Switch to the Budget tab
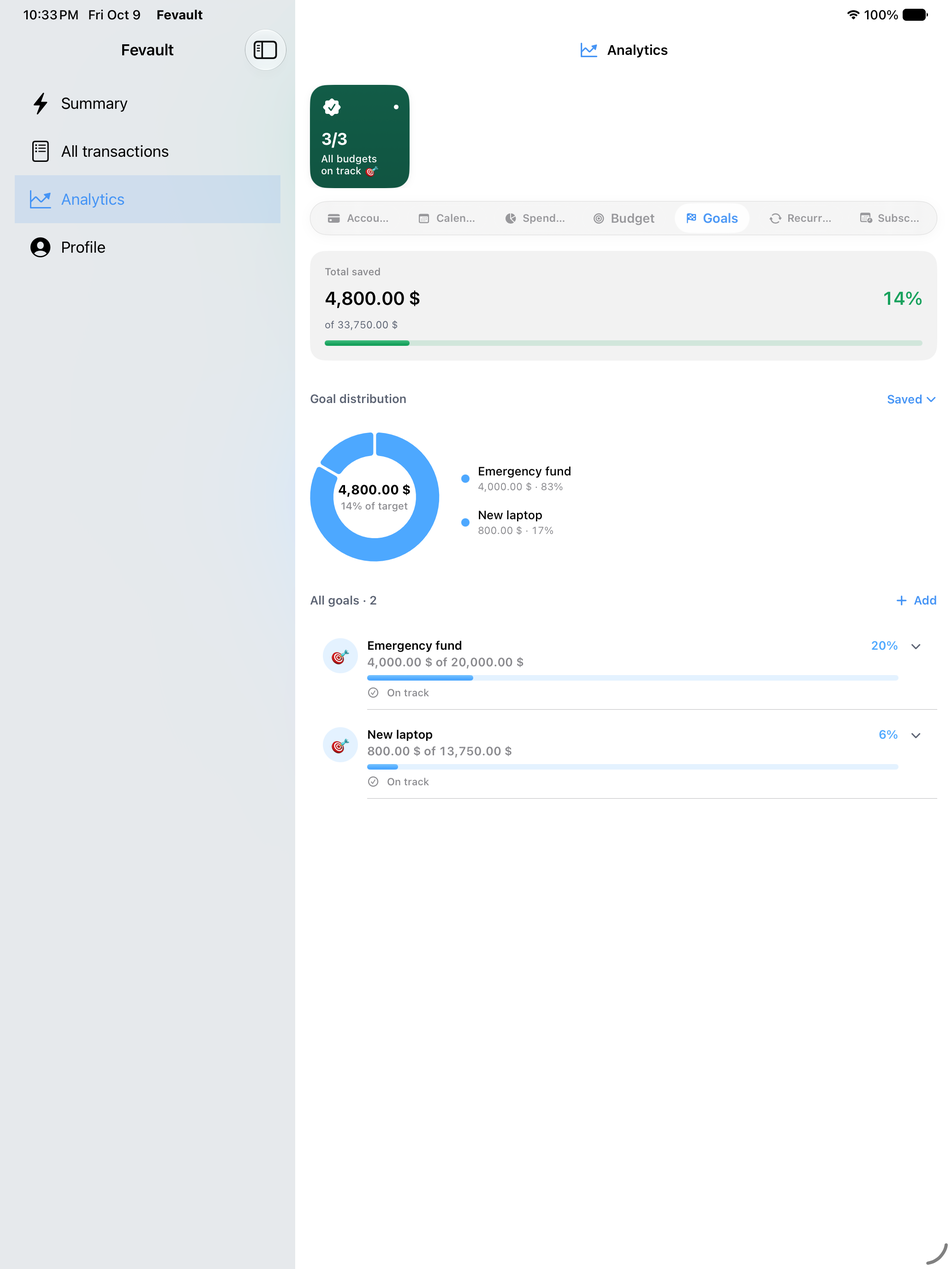 pos(624,218)
